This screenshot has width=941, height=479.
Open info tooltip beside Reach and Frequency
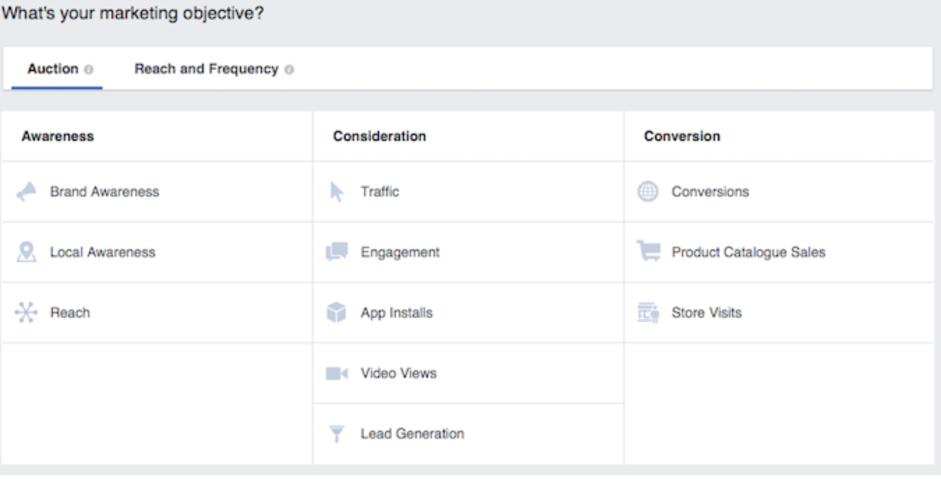pos(289,70)
